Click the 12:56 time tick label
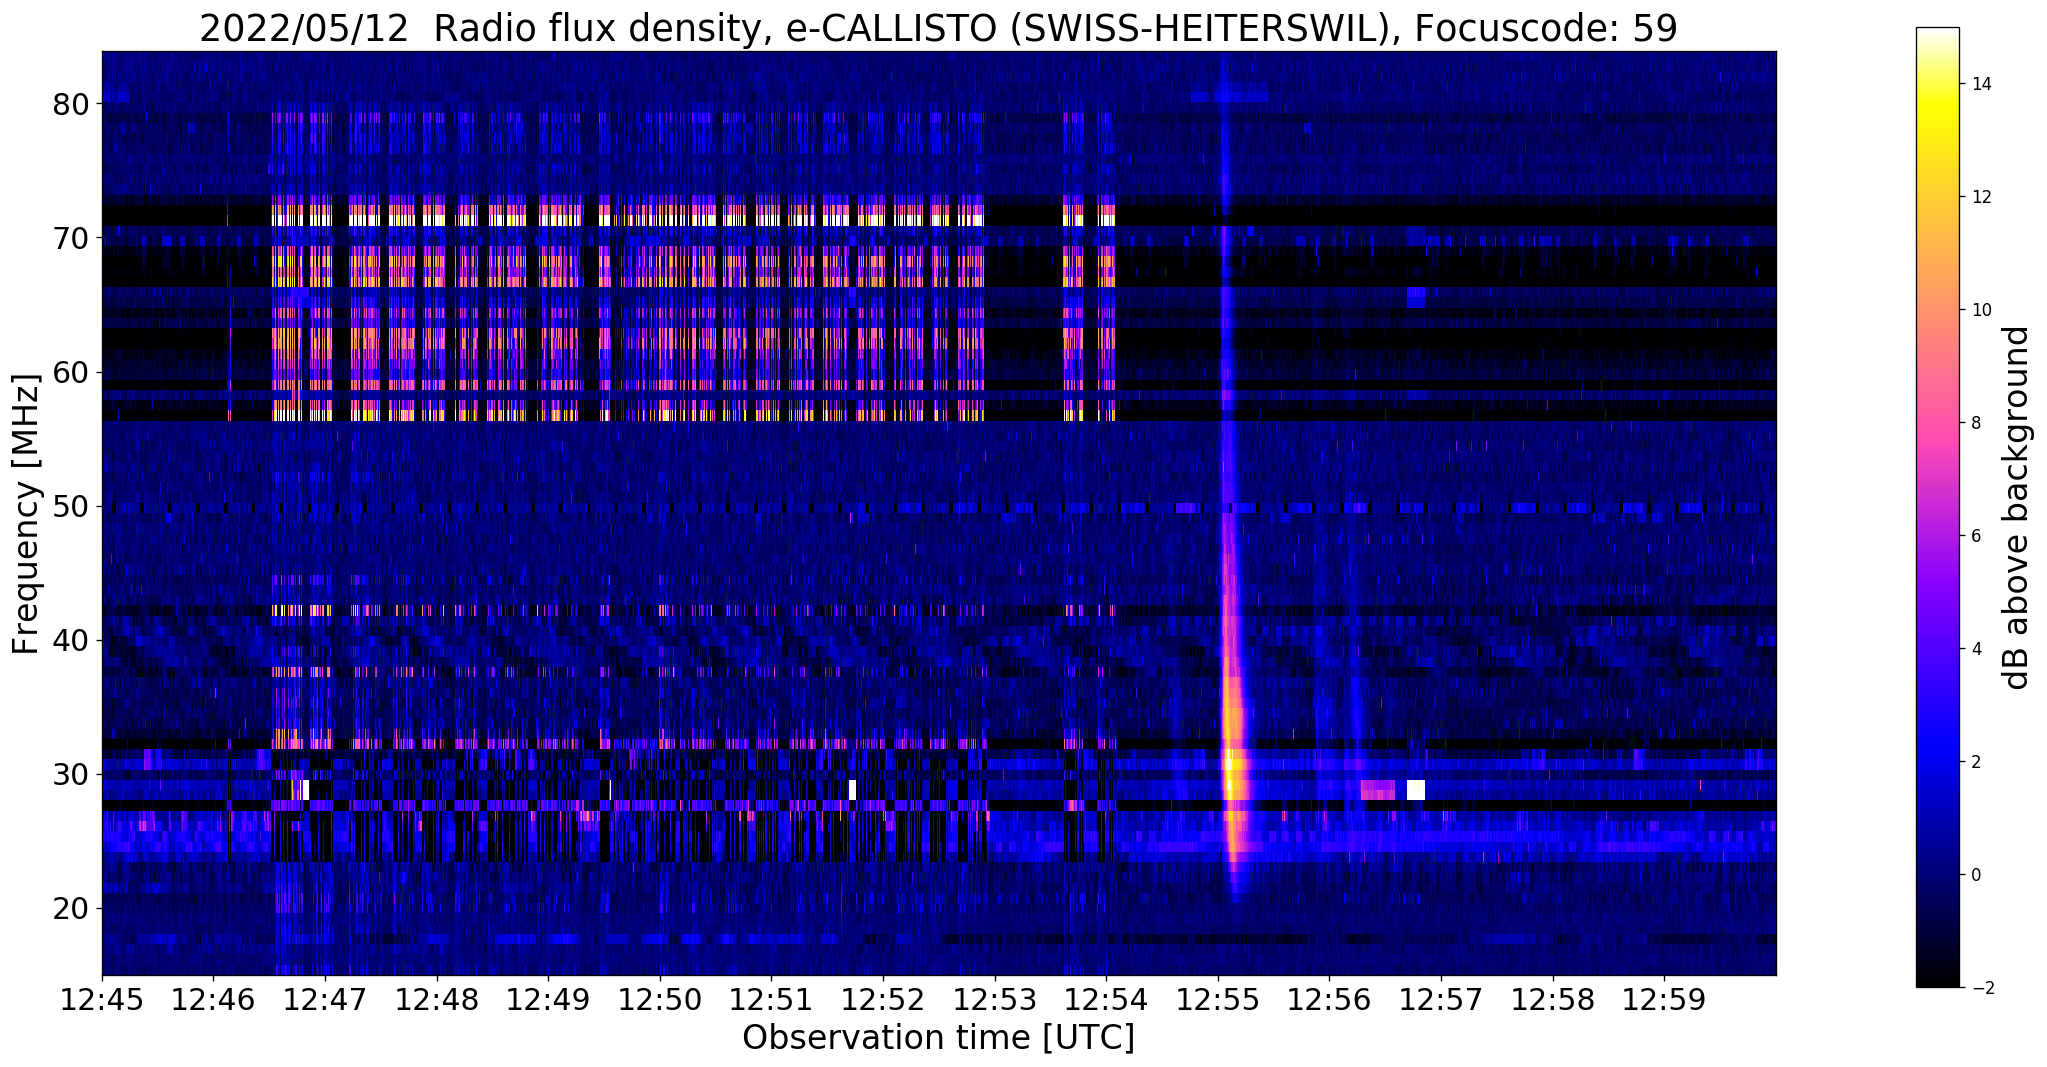Screen dimensions: 2047x1067 (x=1329, y=1000)
